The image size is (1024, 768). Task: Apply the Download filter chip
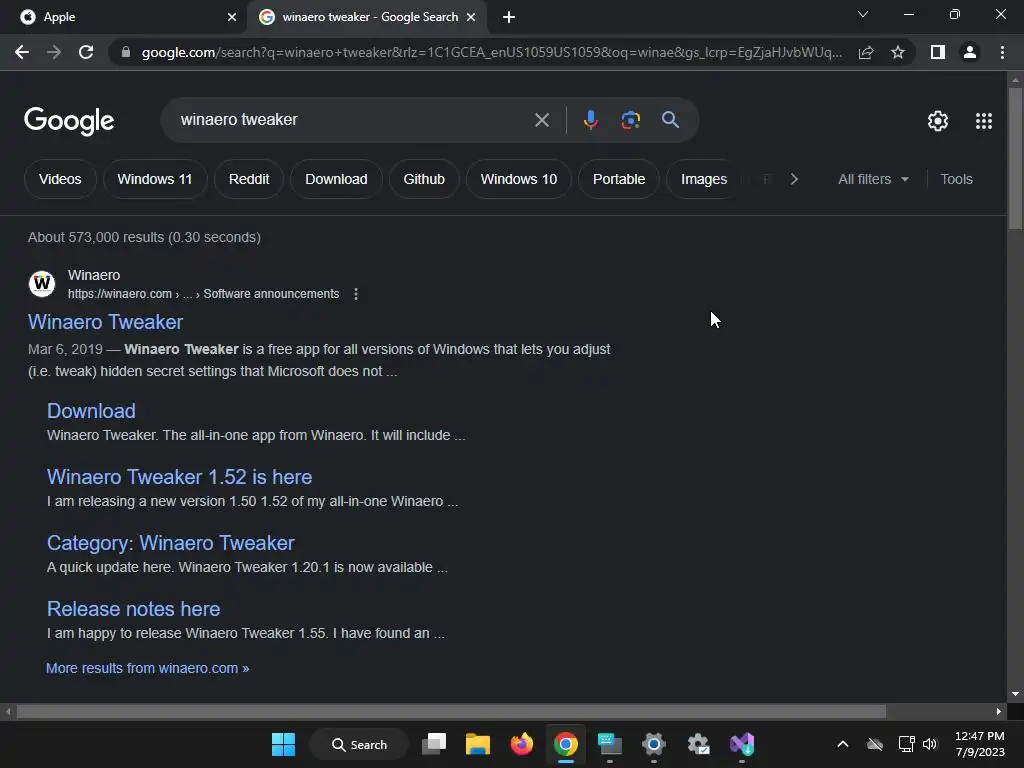336,179
